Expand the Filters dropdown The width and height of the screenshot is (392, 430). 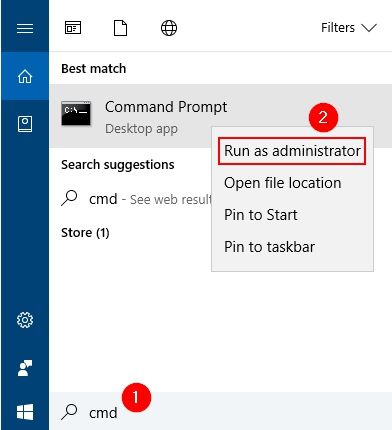pos(349,28)
